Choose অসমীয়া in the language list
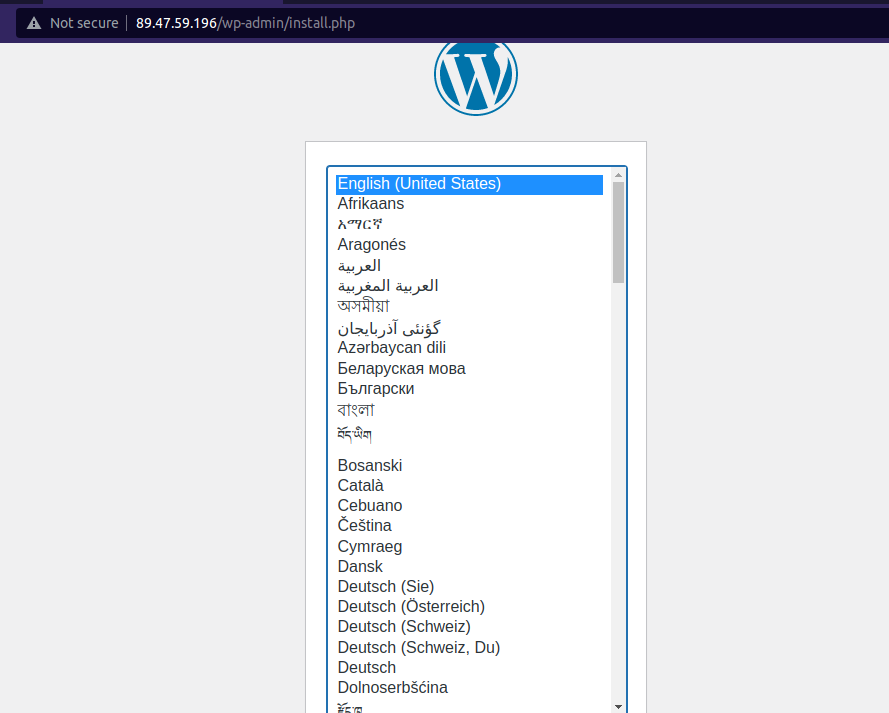Viewport: 889px width, 713px height. click(x=469, y=306)
